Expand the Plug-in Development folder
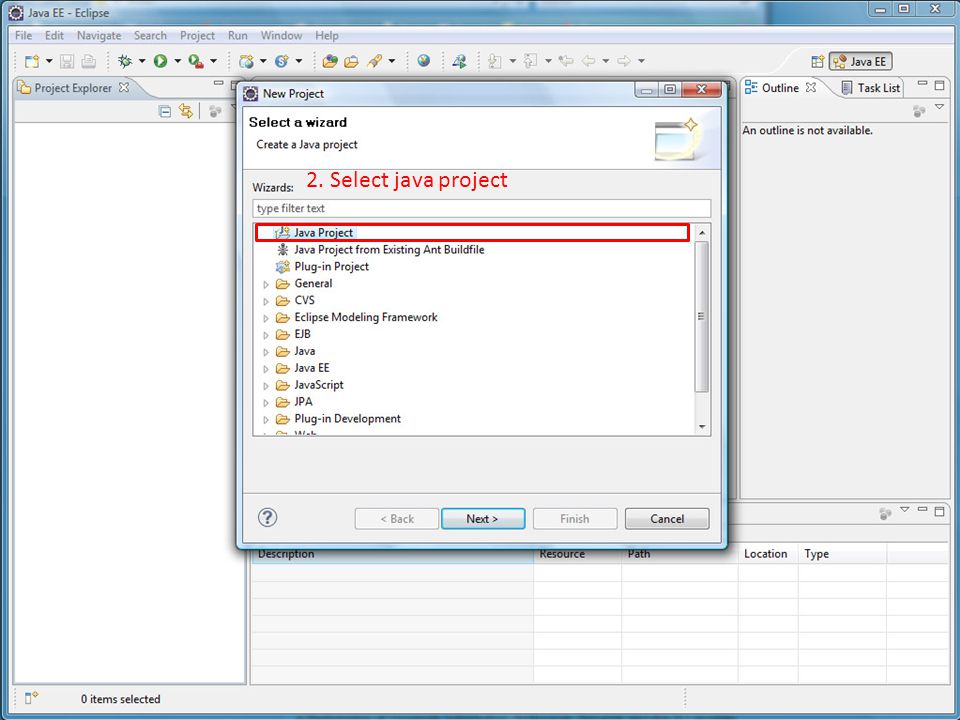 click(x=266, y=419)
